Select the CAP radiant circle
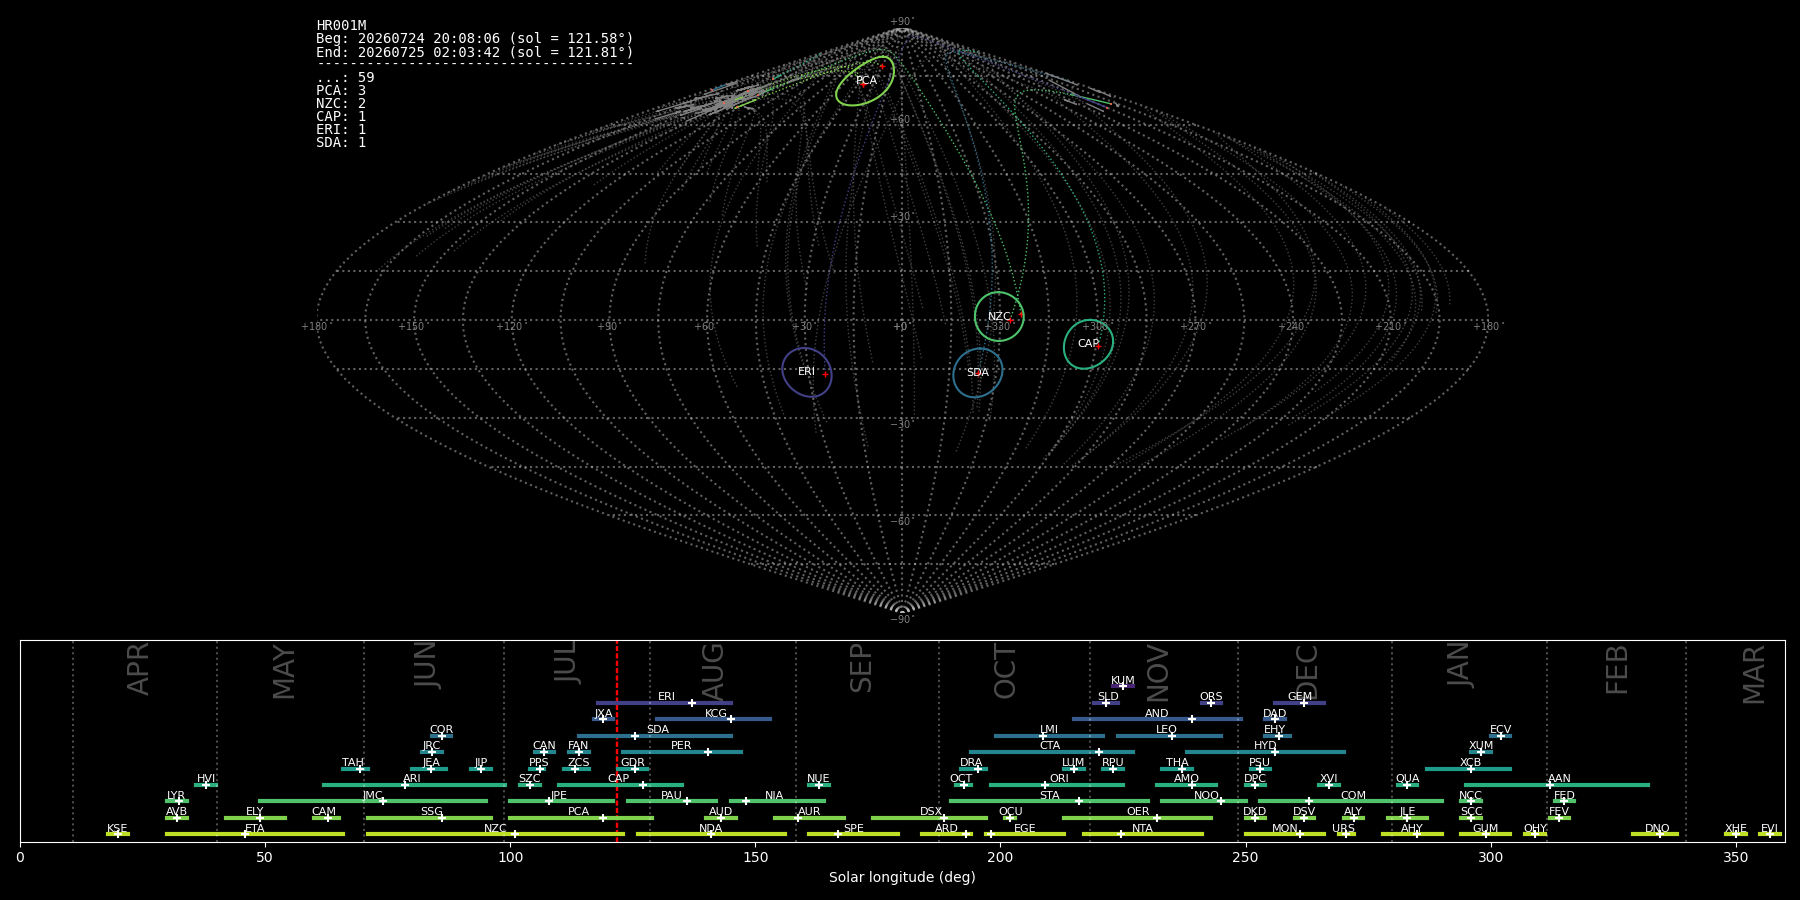The width and height of the screenshot is (1800, 900). [1088, 344]
